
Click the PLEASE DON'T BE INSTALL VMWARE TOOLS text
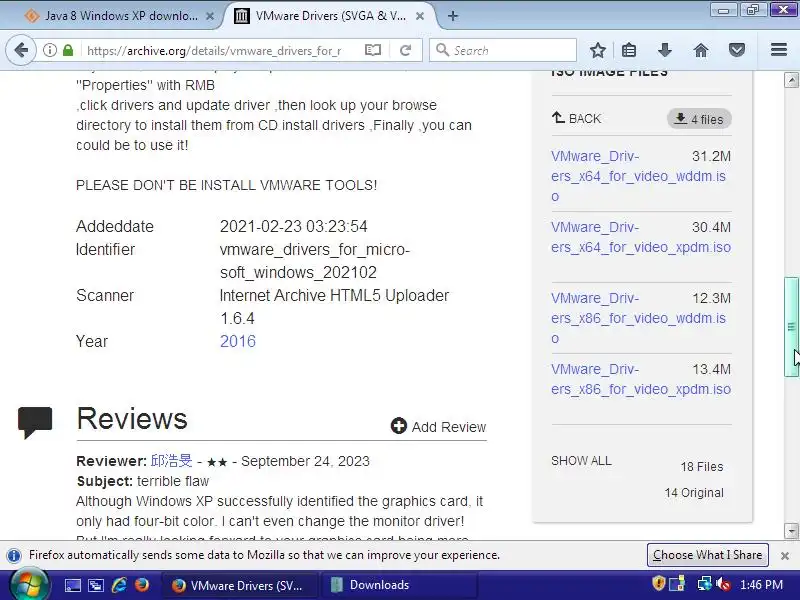click(227, 185)
